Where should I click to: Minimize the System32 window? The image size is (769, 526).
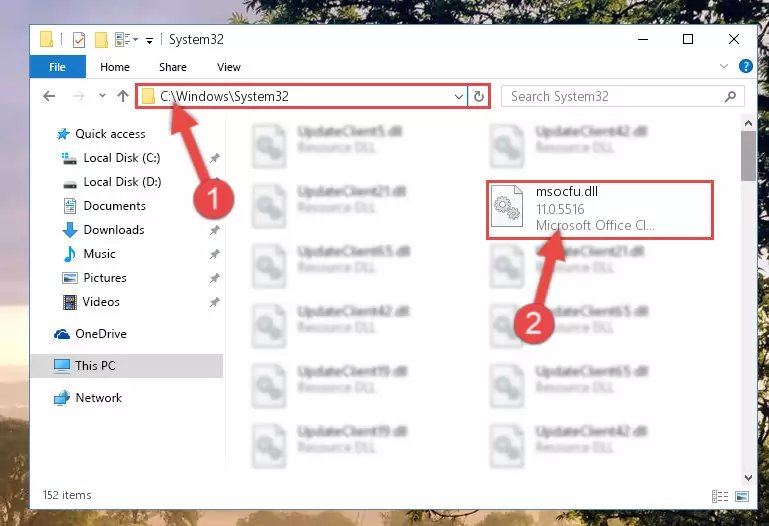(643, 39)
